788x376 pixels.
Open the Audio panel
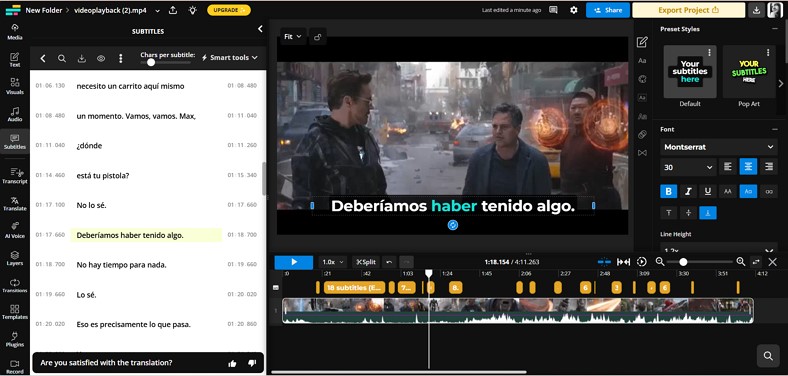click(x=15, y=114)
